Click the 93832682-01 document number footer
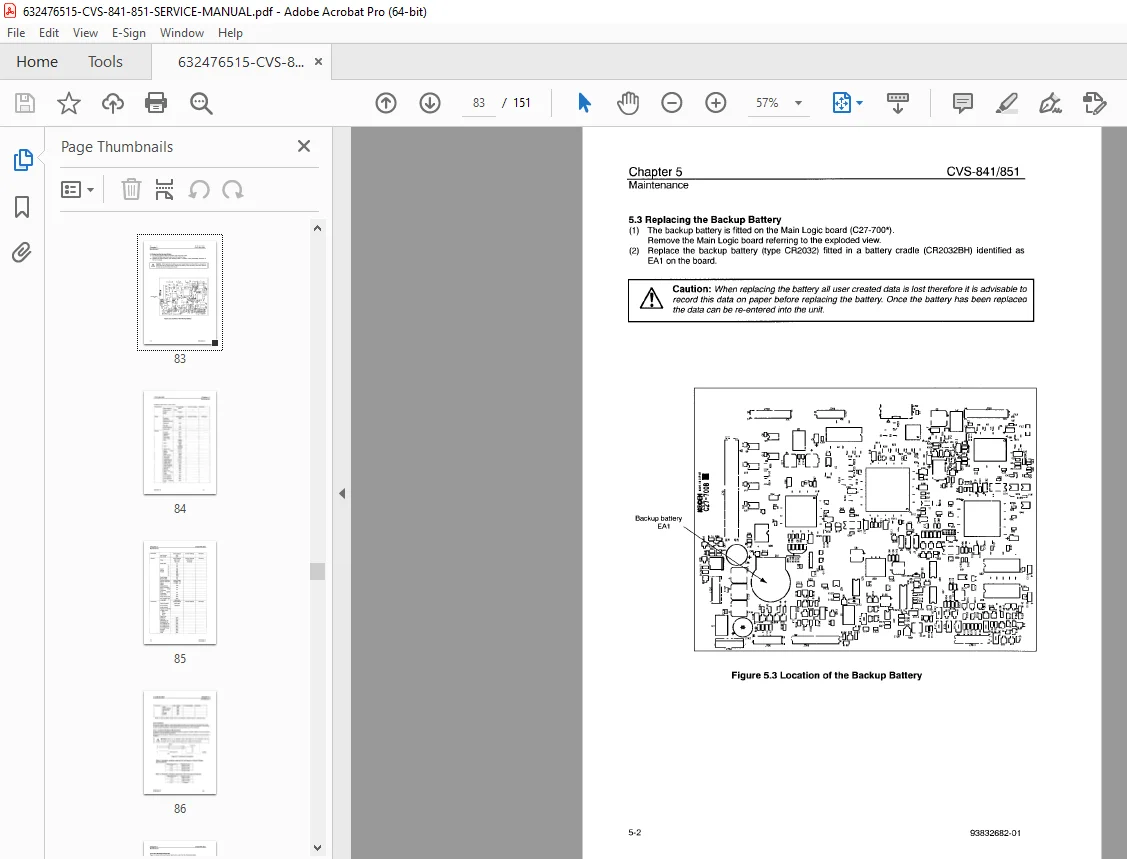Viewport: 1127px width, 859px height. pyautogui.click(x=995, y=833)
